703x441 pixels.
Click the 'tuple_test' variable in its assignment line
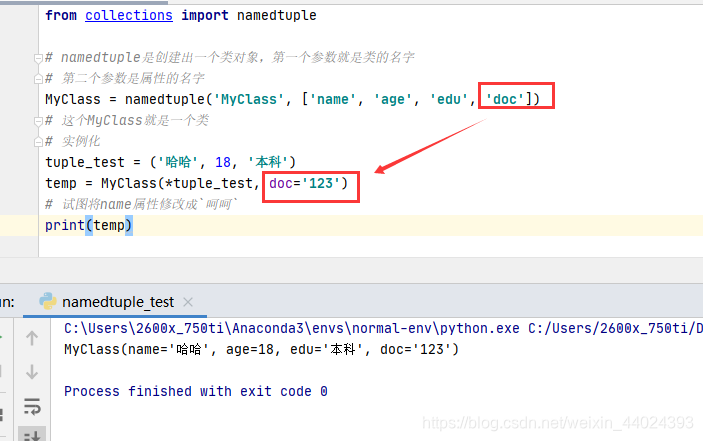click(x=85, y=162)
